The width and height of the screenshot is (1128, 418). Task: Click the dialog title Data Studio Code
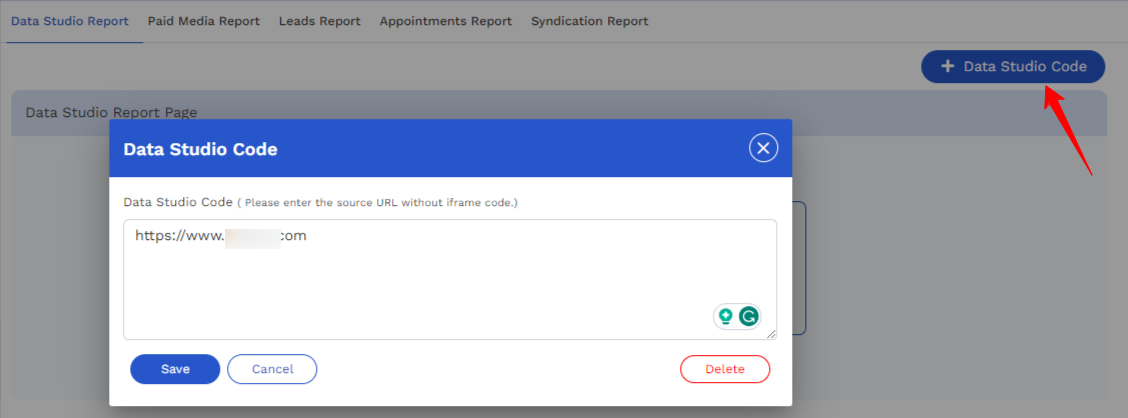coord(200,149)
